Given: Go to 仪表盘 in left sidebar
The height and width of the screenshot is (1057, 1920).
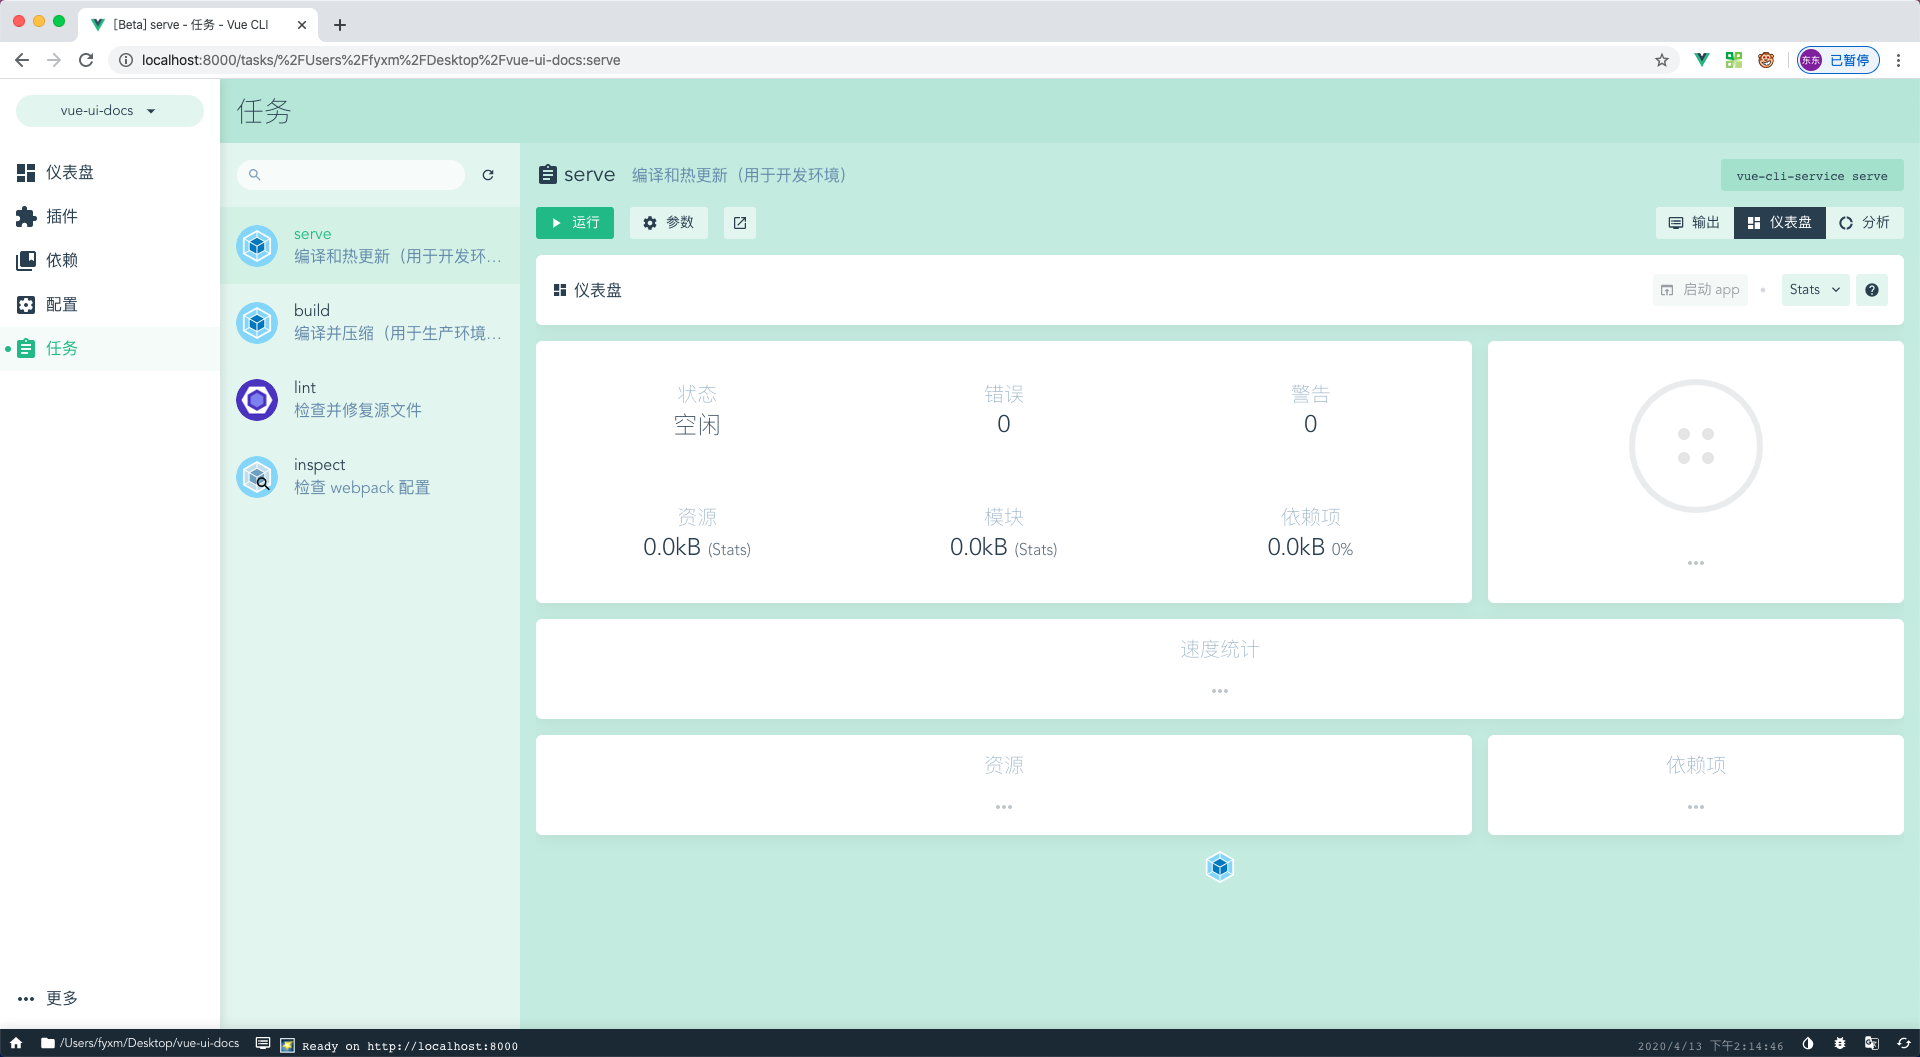Looking at the screenshot, I should (x=110, y=172).
